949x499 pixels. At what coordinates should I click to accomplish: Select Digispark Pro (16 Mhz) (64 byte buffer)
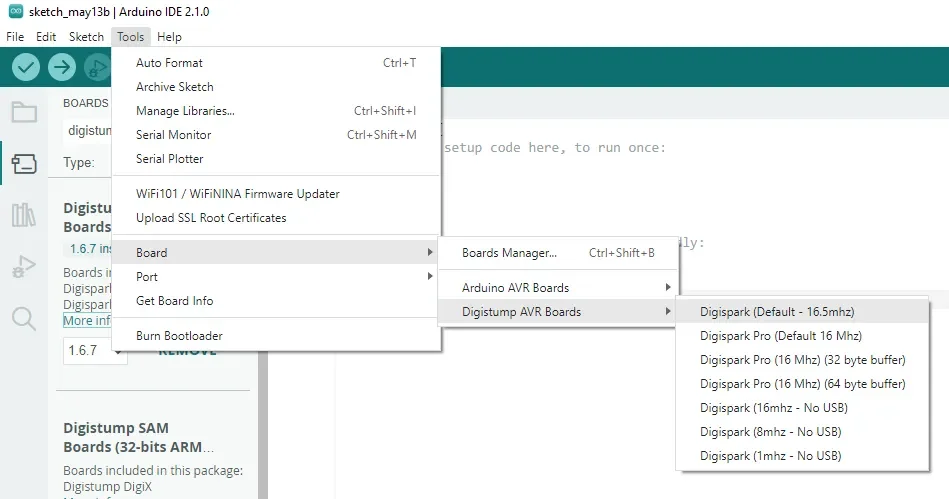(x=802, y=384)
